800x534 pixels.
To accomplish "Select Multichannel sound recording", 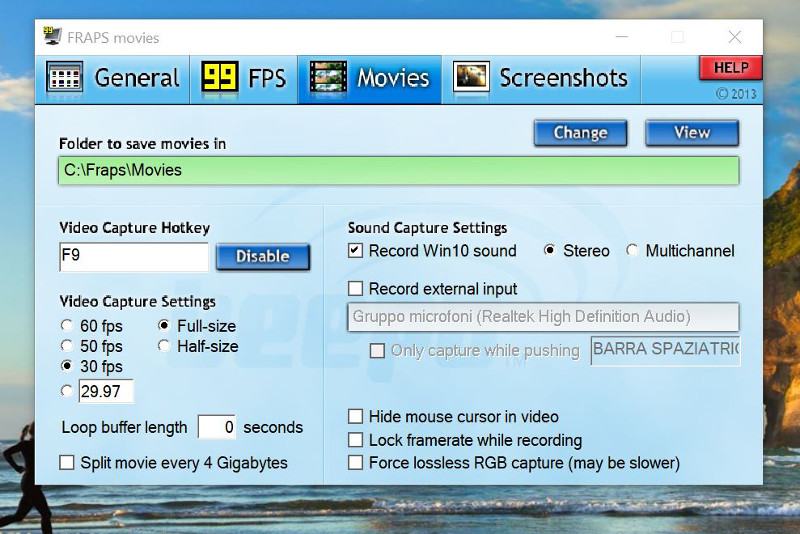I will pos(681,250).
